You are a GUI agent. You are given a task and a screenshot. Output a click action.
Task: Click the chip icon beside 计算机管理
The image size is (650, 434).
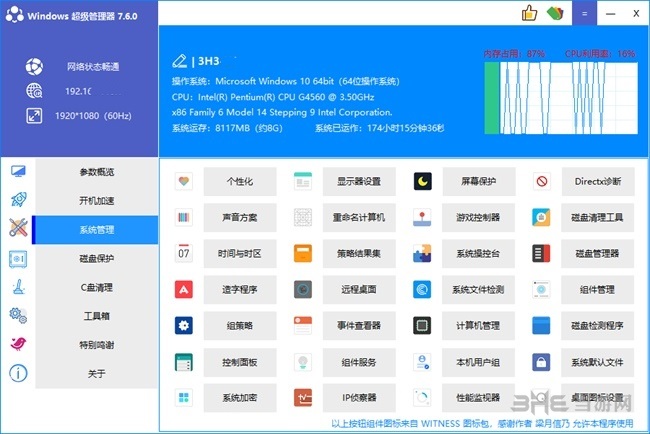click(x=422, y=325)
